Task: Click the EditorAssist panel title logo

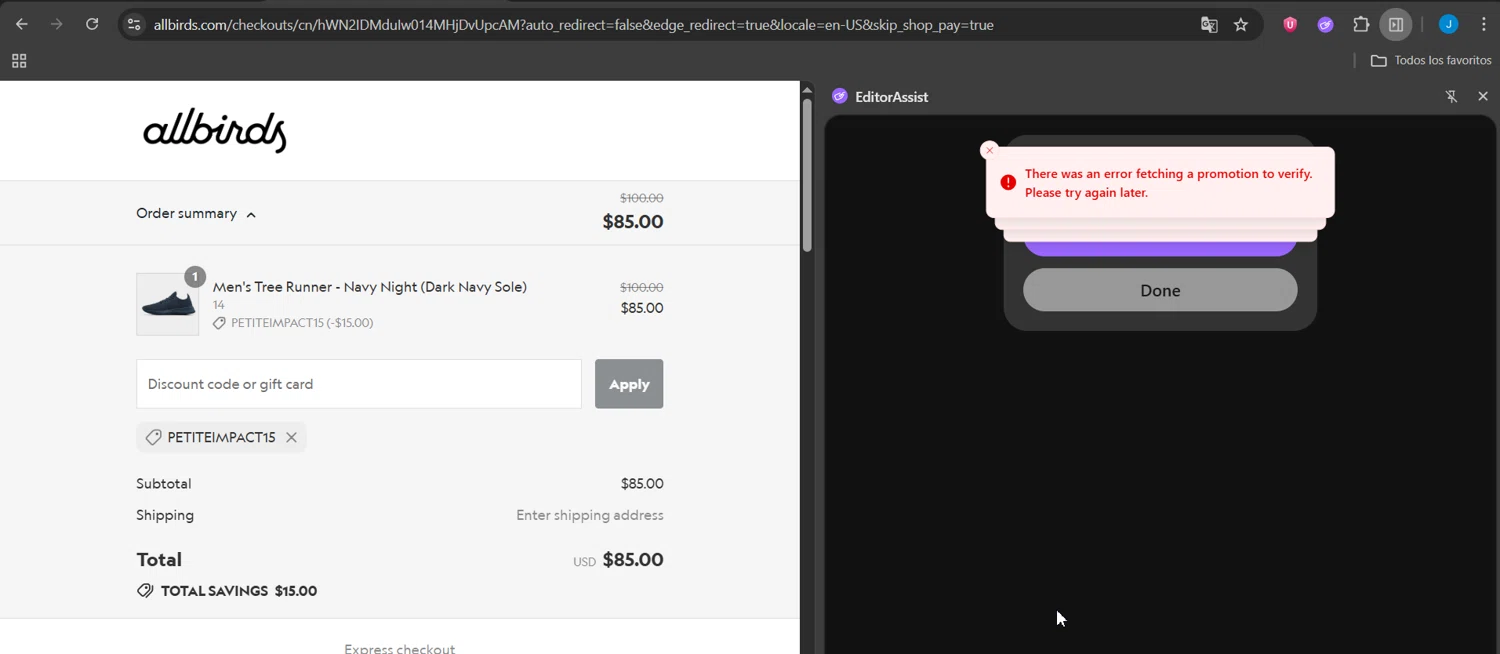Action: coord(840,97)
